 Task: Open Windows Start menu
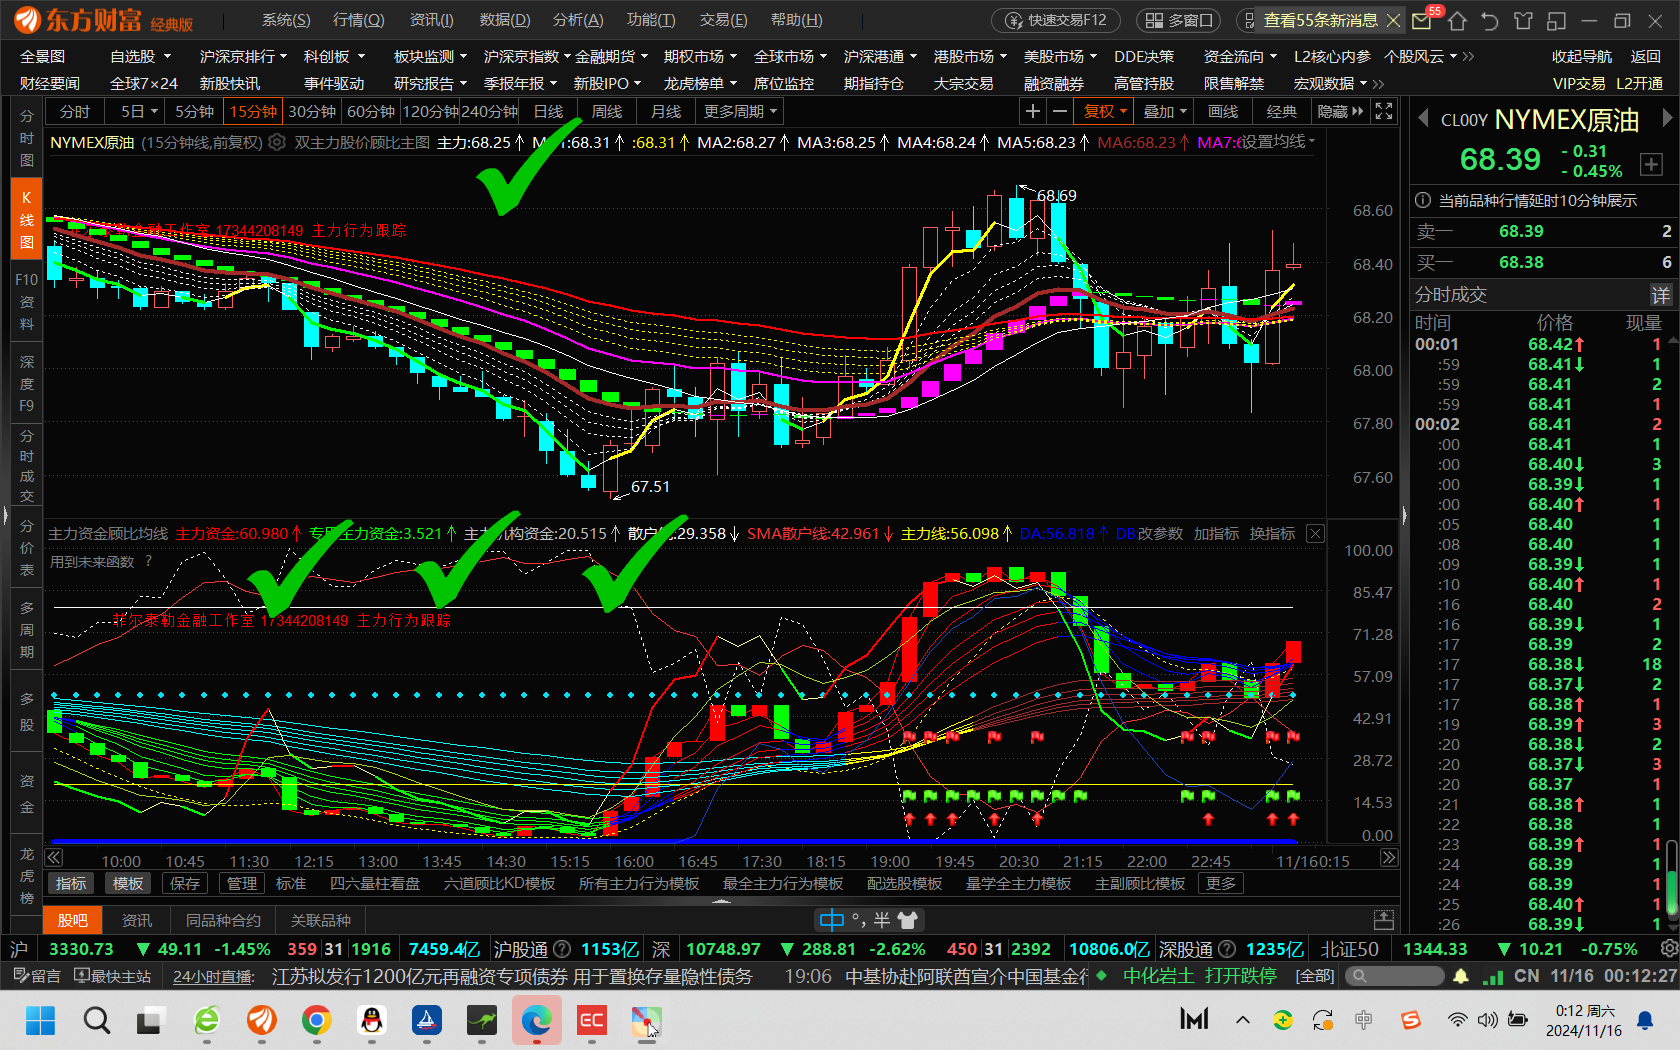point(41,1020)
